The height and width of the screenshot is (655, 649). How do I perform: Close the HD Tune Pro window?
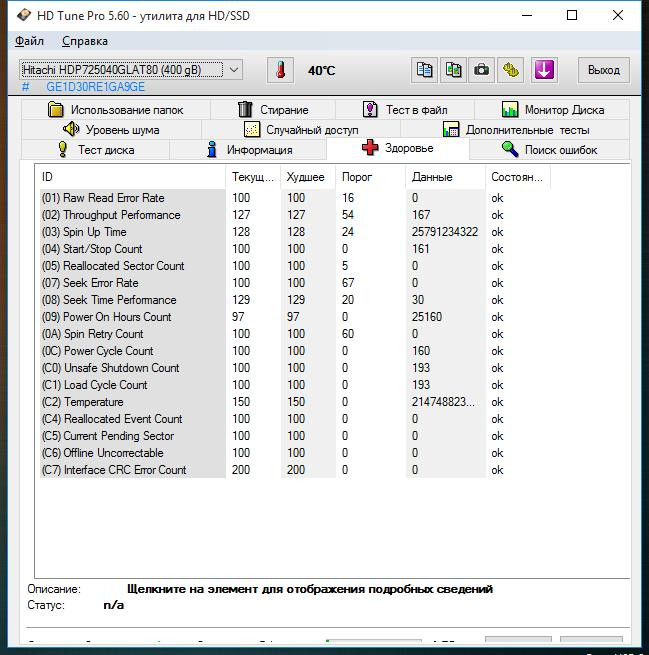618,15
